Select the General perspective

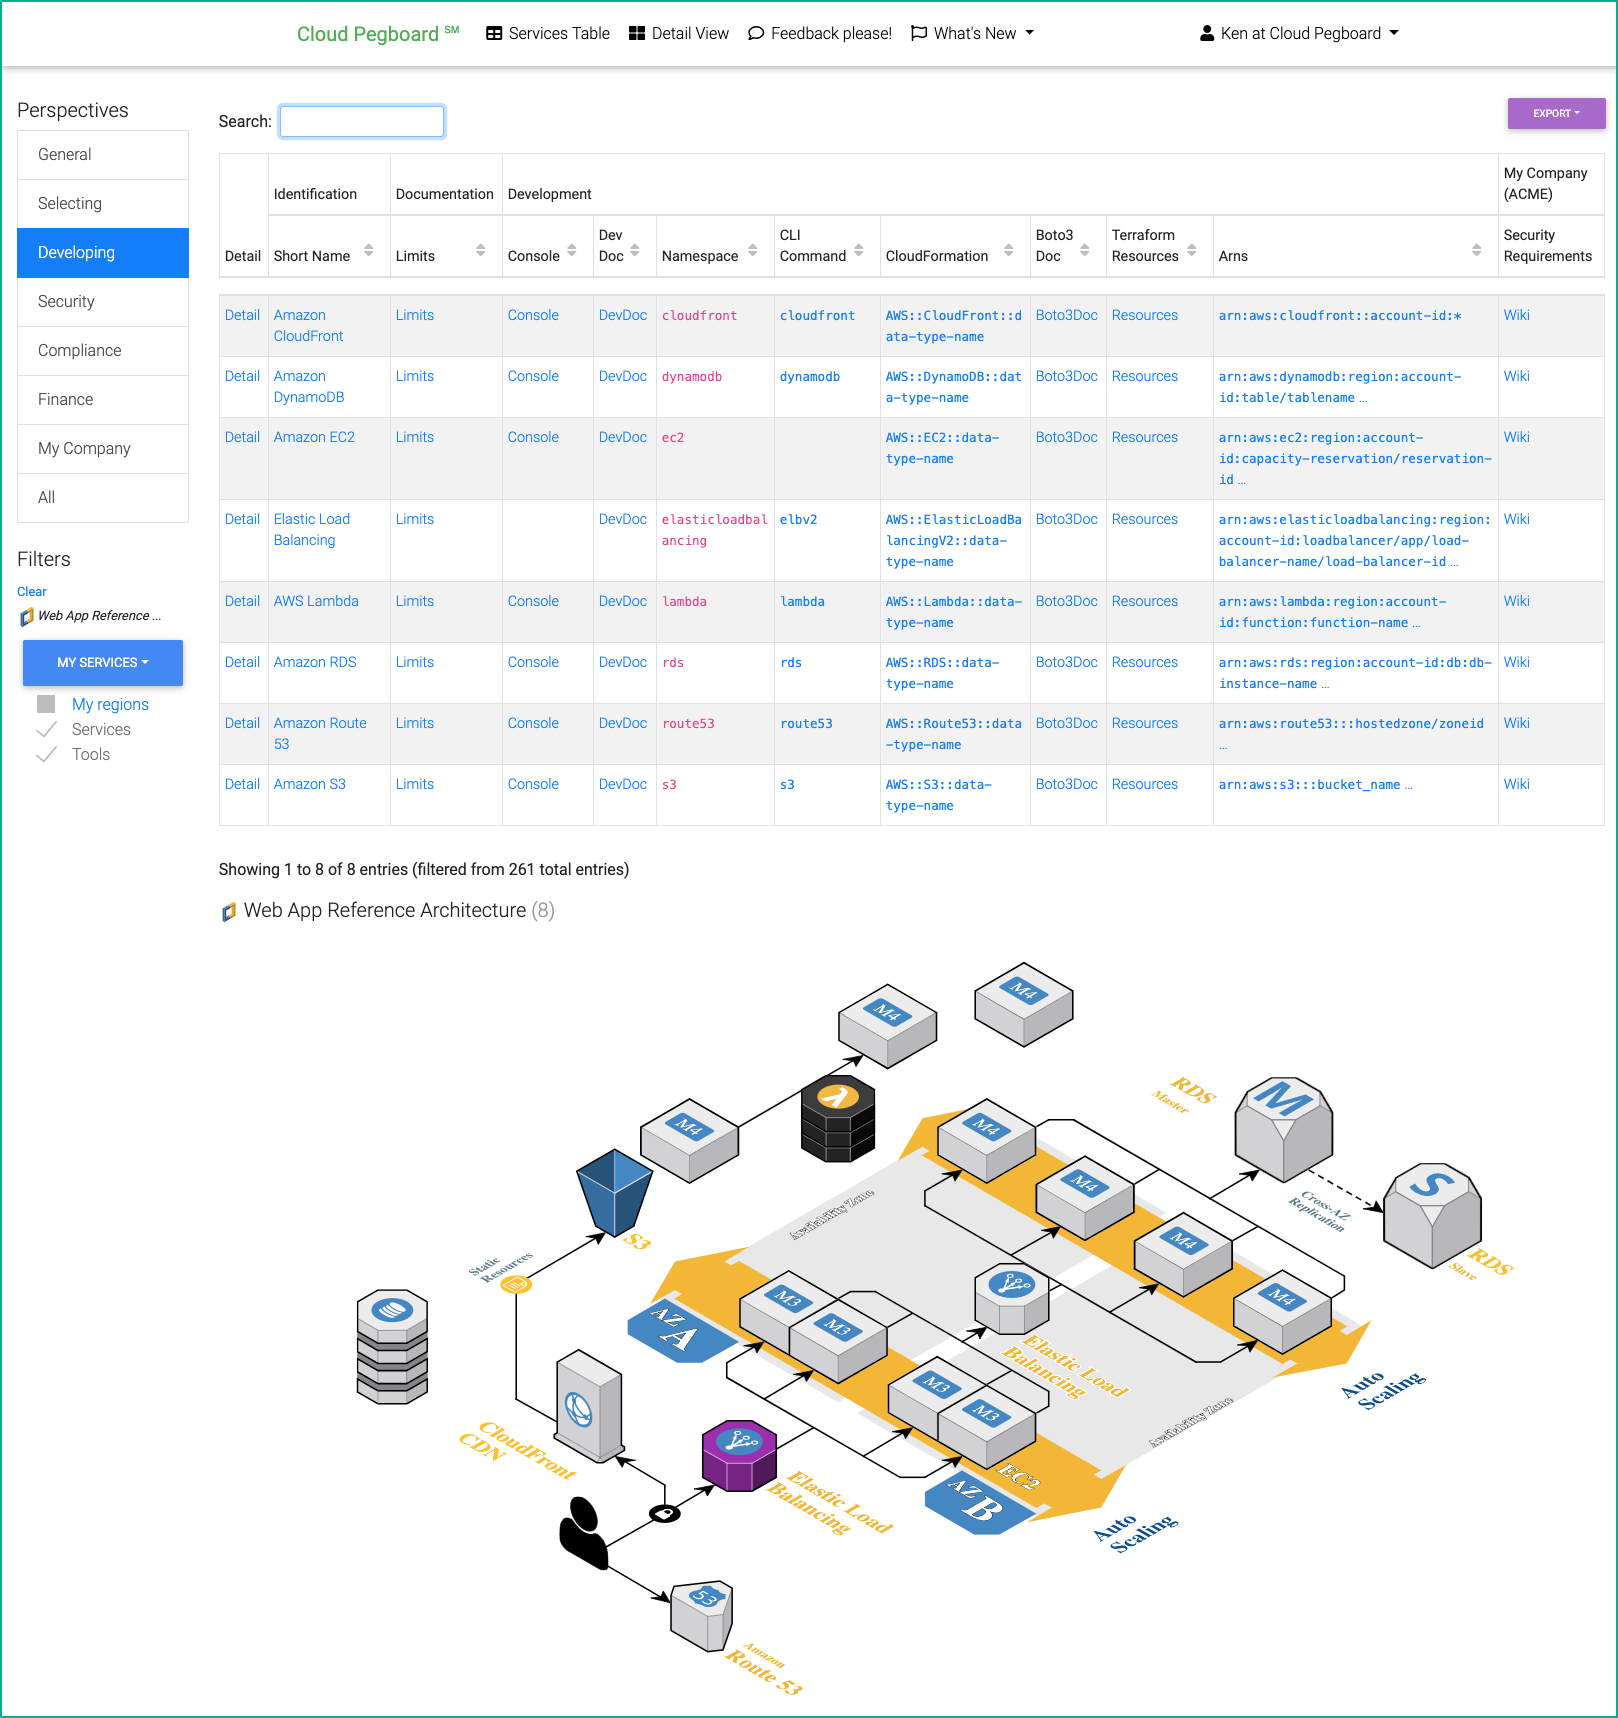click(103, 155)
